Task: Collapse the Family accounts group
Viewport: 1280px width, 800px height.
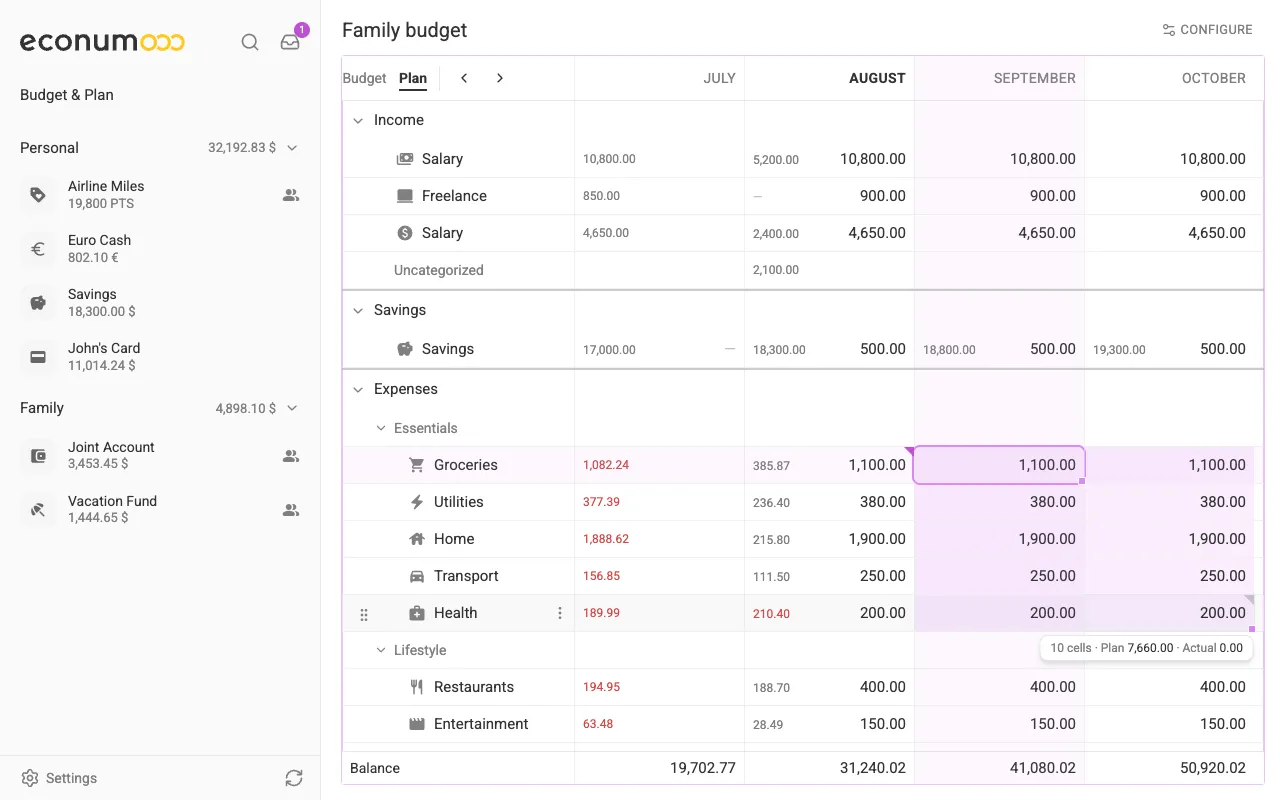Action: 292,408
